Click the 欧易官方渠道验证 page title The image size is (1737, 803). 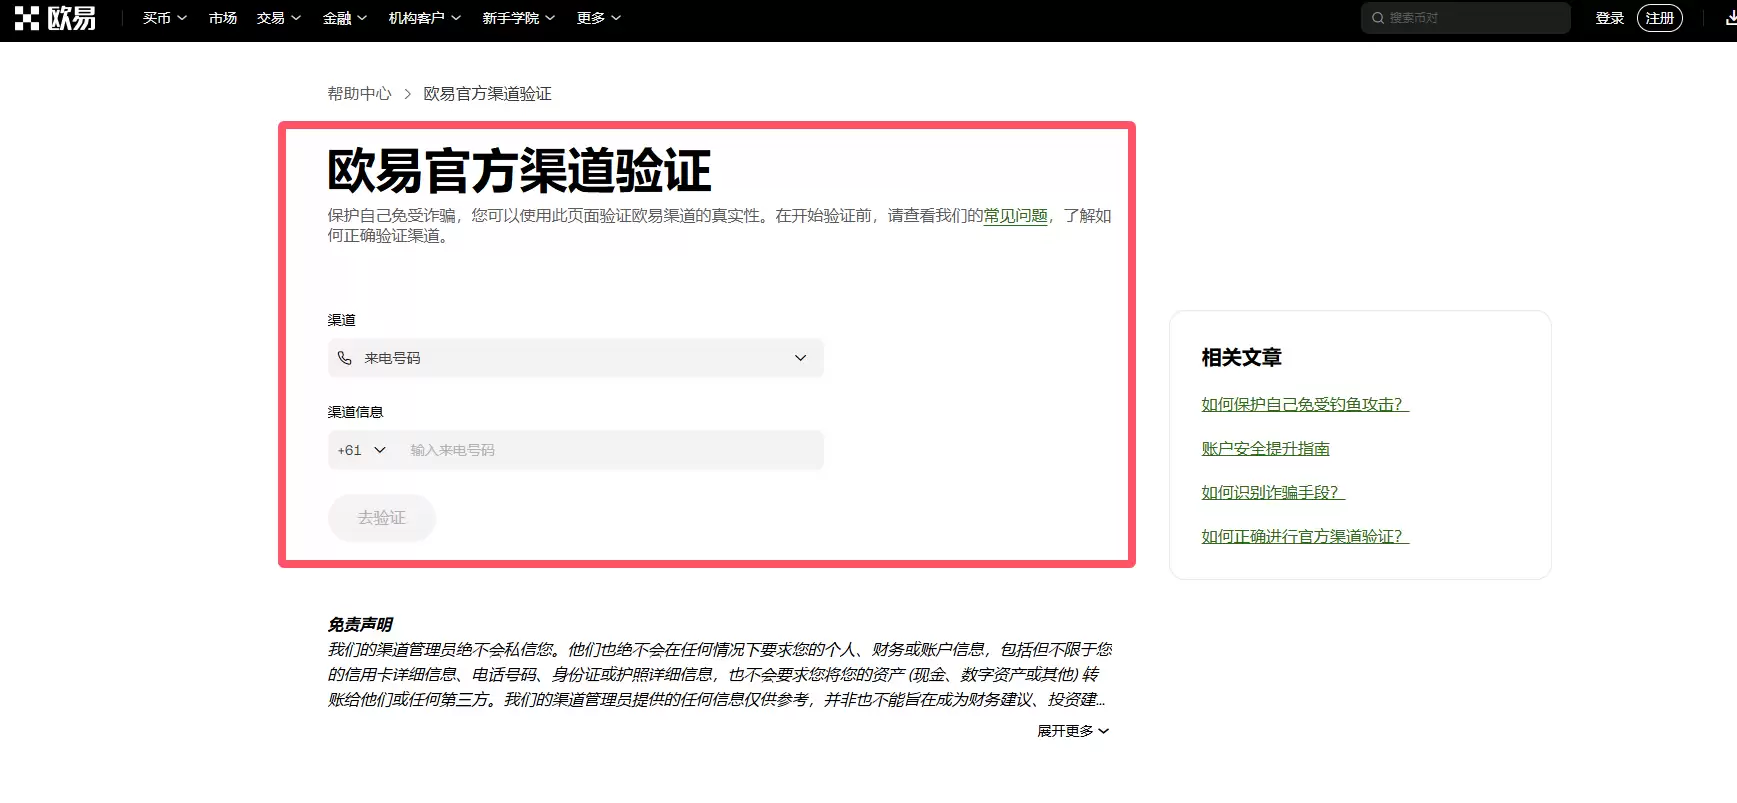519,171
